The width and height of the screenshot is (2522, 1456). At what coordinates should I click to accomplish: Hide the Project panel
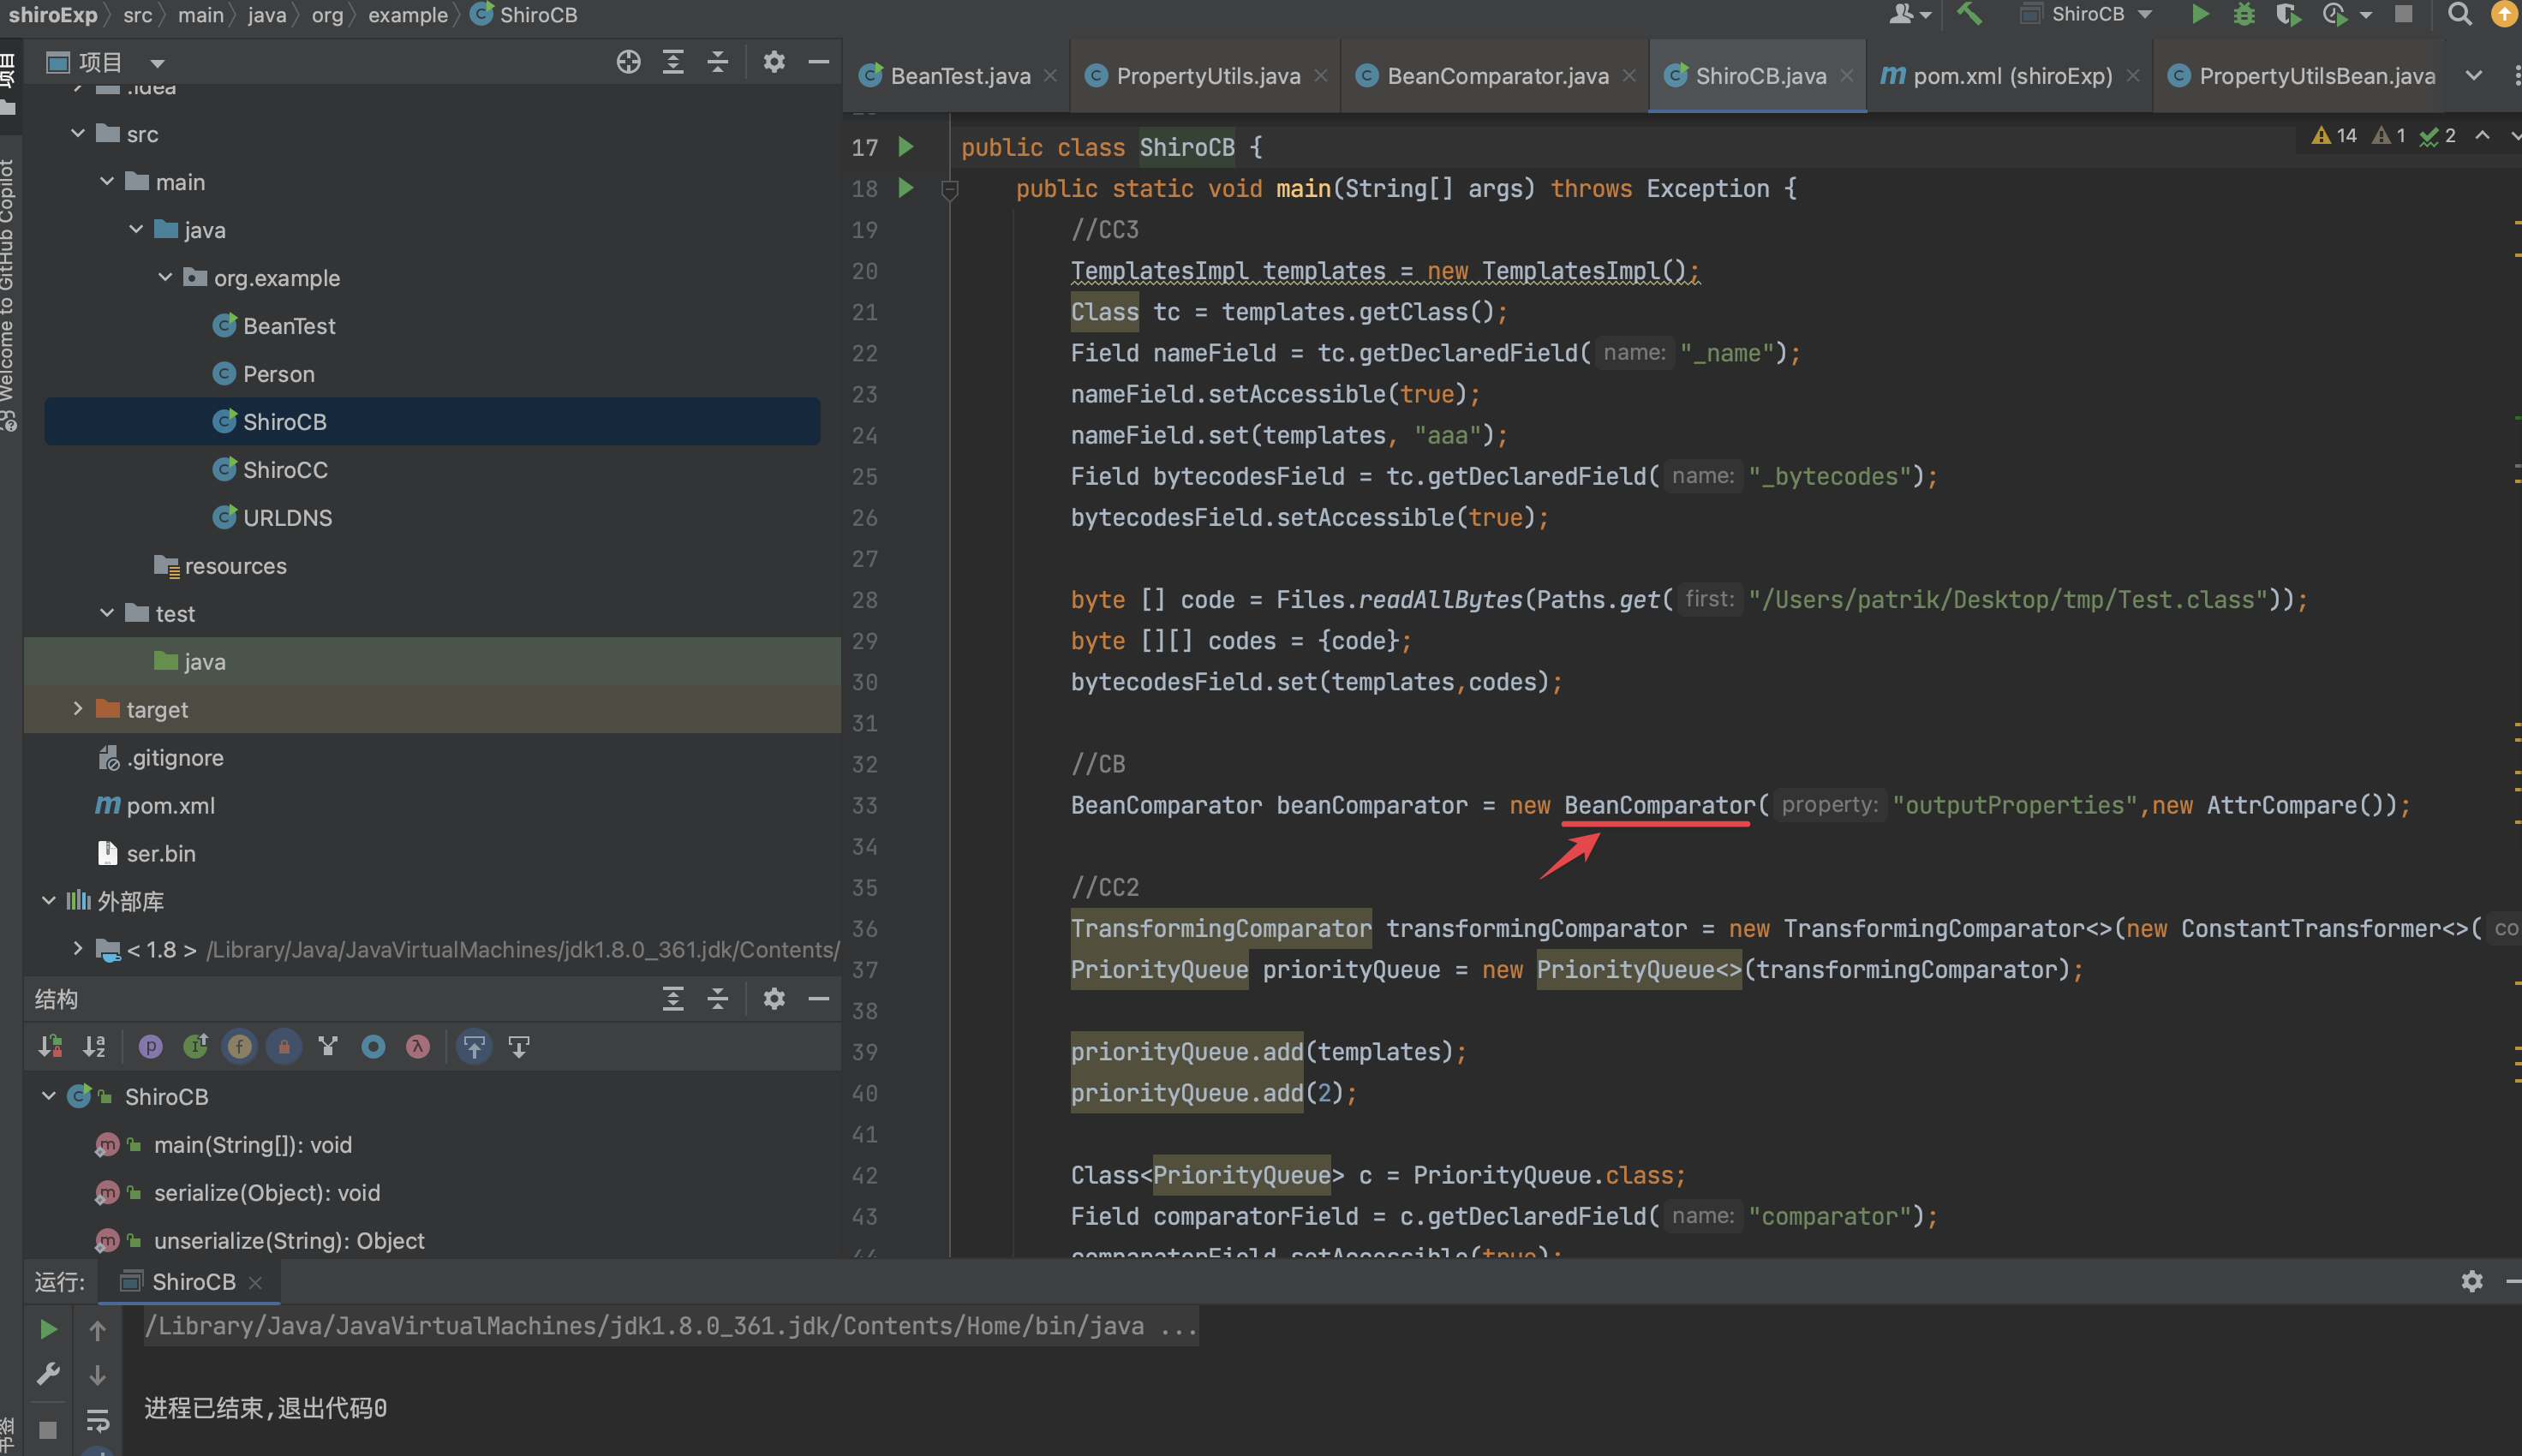(x=819, y=62)
